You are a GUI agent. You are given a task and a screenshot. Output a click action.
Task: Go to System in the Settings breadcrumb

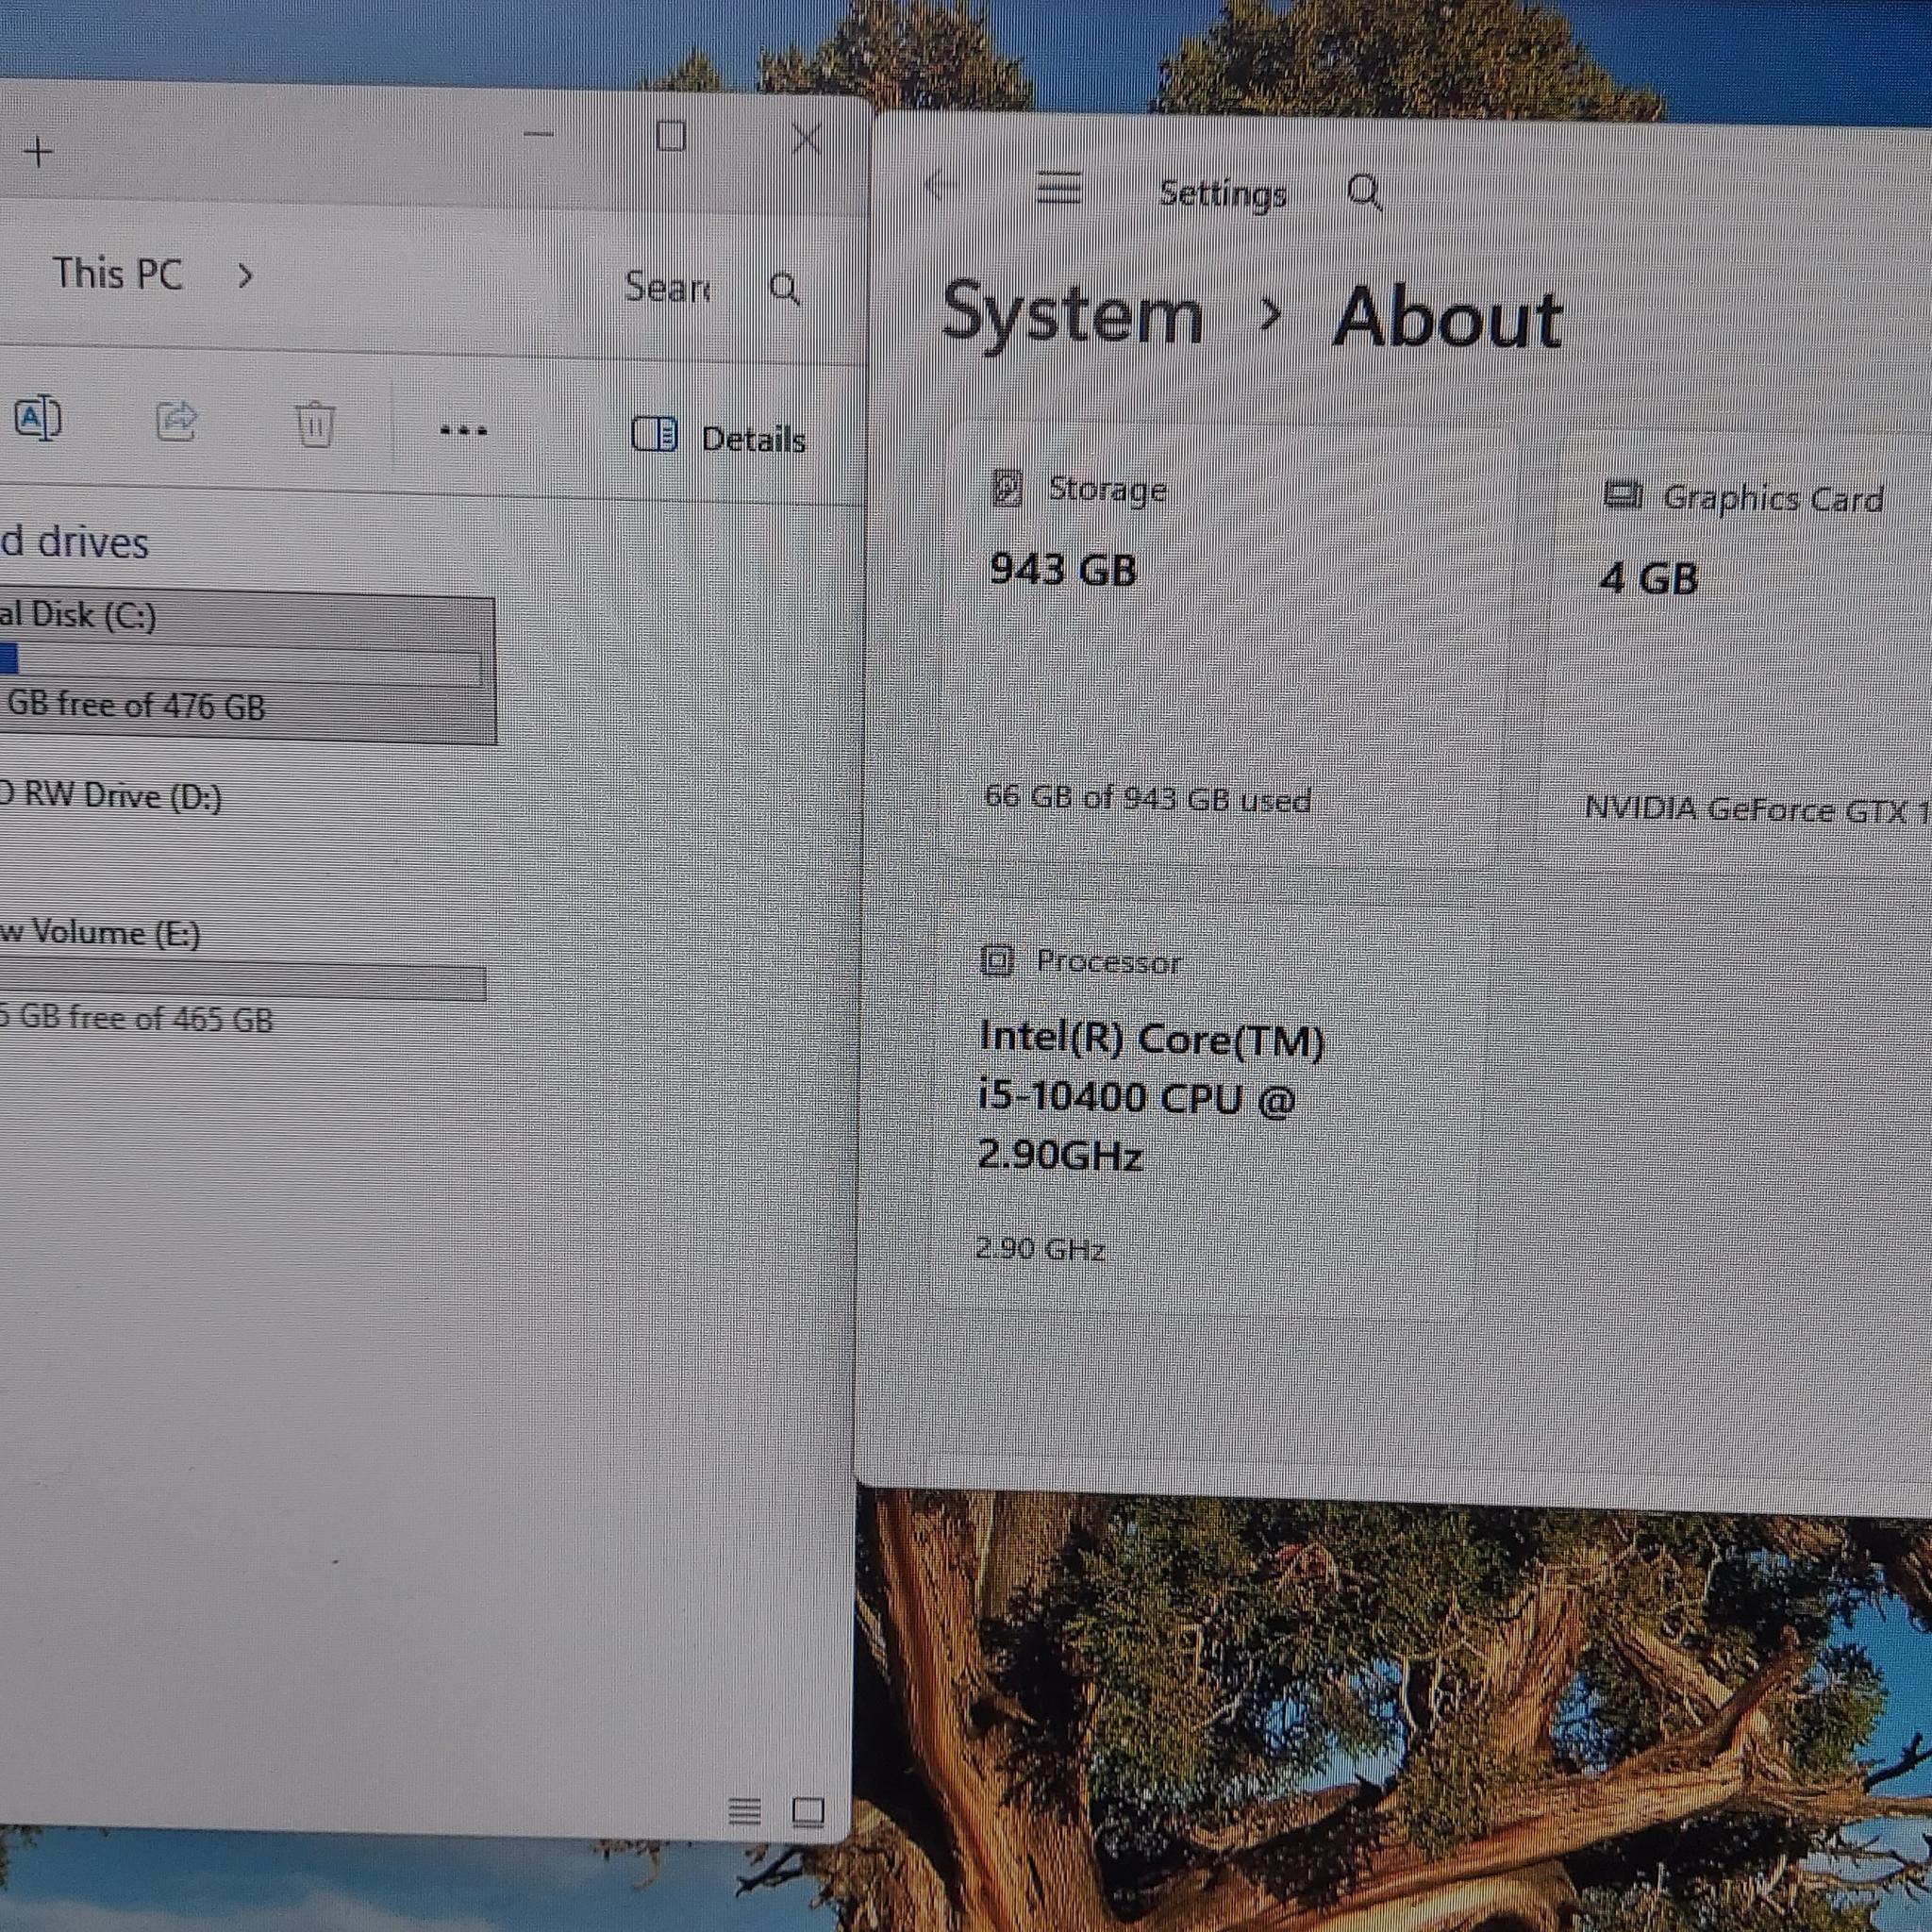pyautogui.click(x=1072, y=314)
